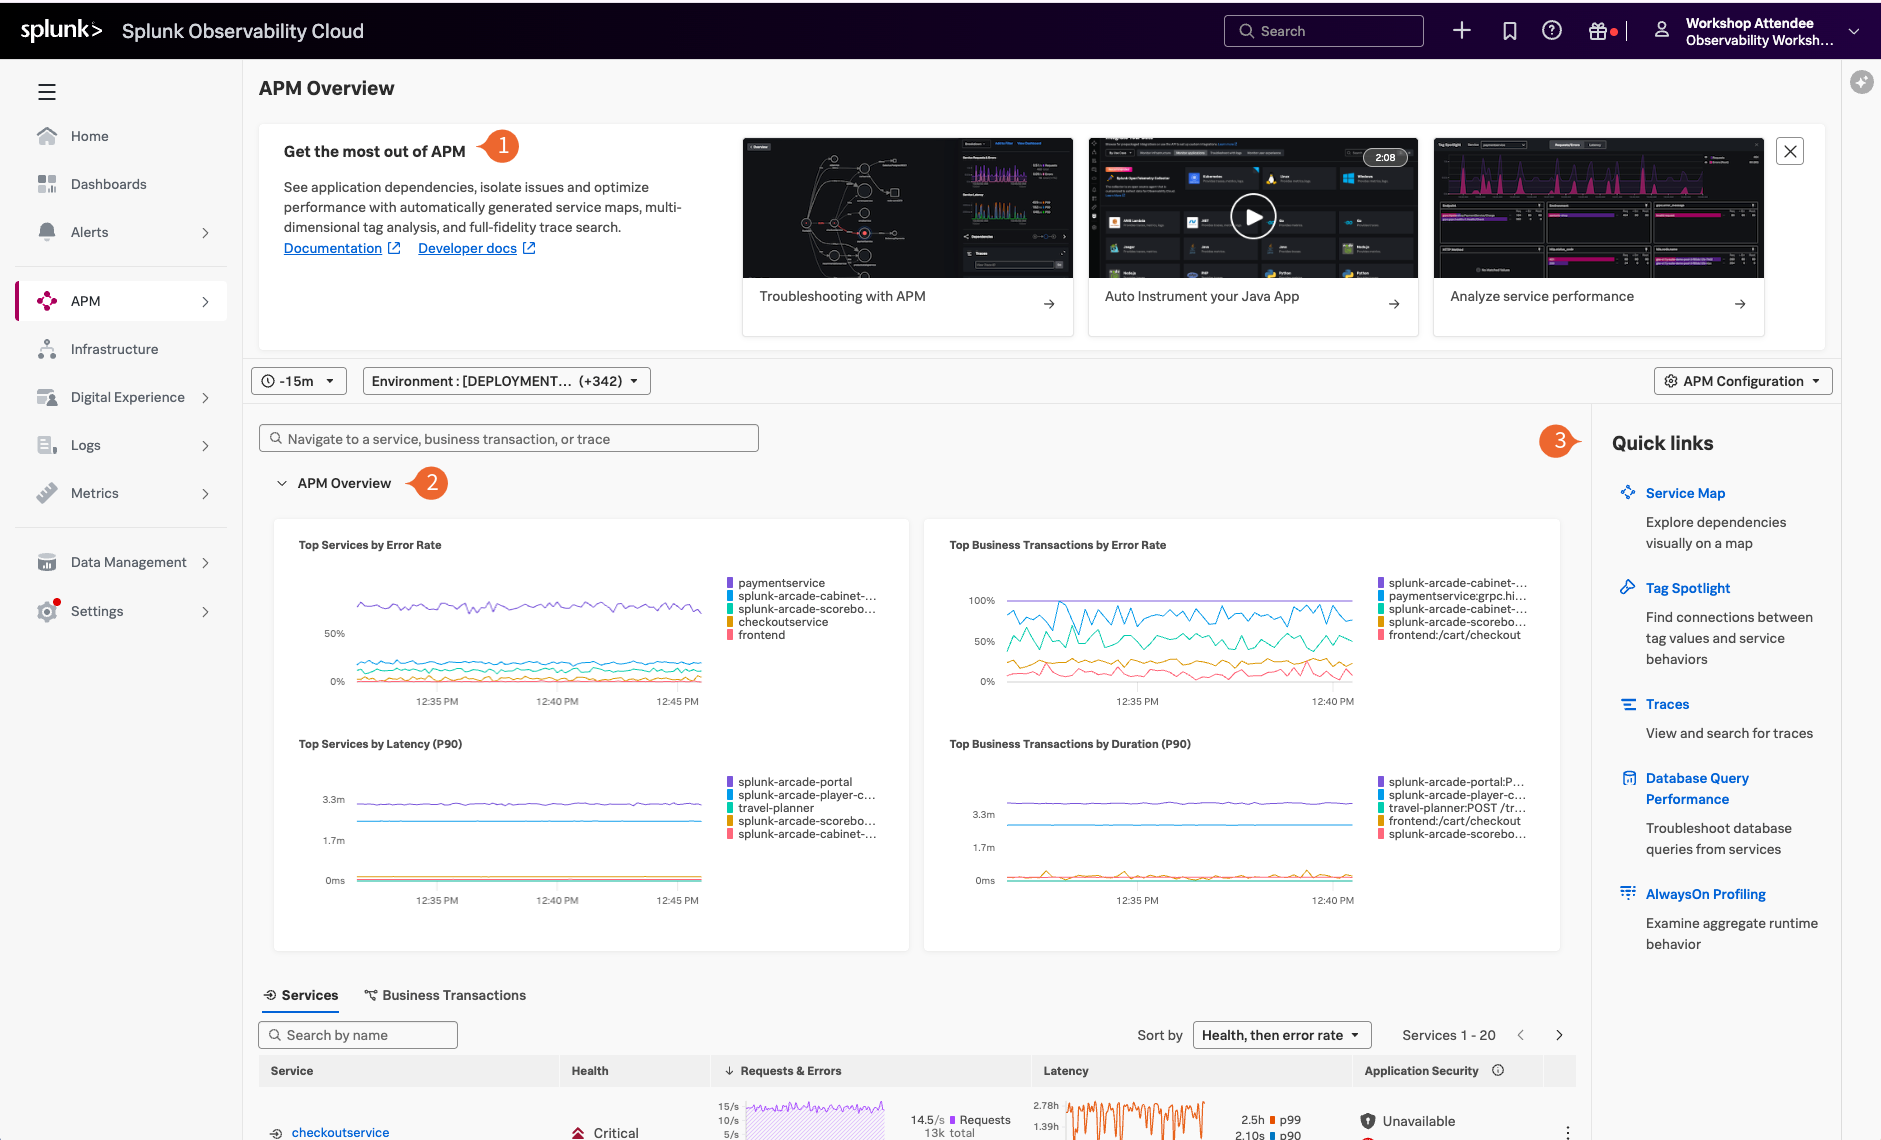This screenshot has width=1881, height=1140.
Task: Expand the Data Management submenu chevron
Action: coord(205,563)
